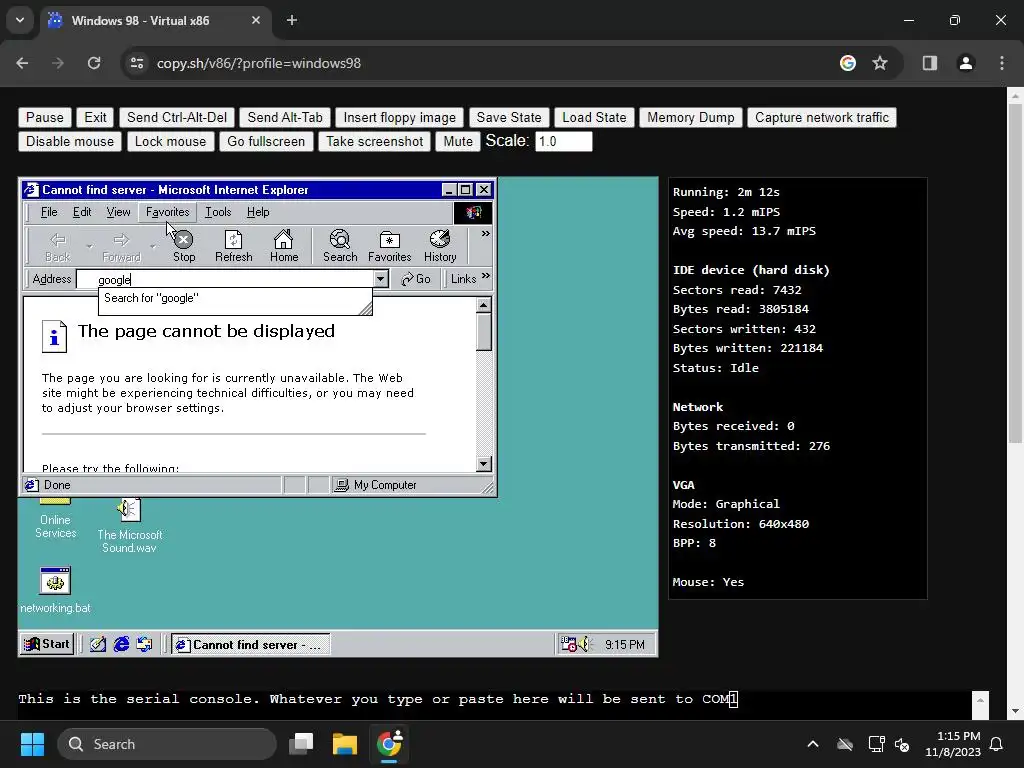This screenshot has height=768, width=1024.
Task: Click the Outlook Express Quick Launch icon
Action: click(x=144, y=645)
